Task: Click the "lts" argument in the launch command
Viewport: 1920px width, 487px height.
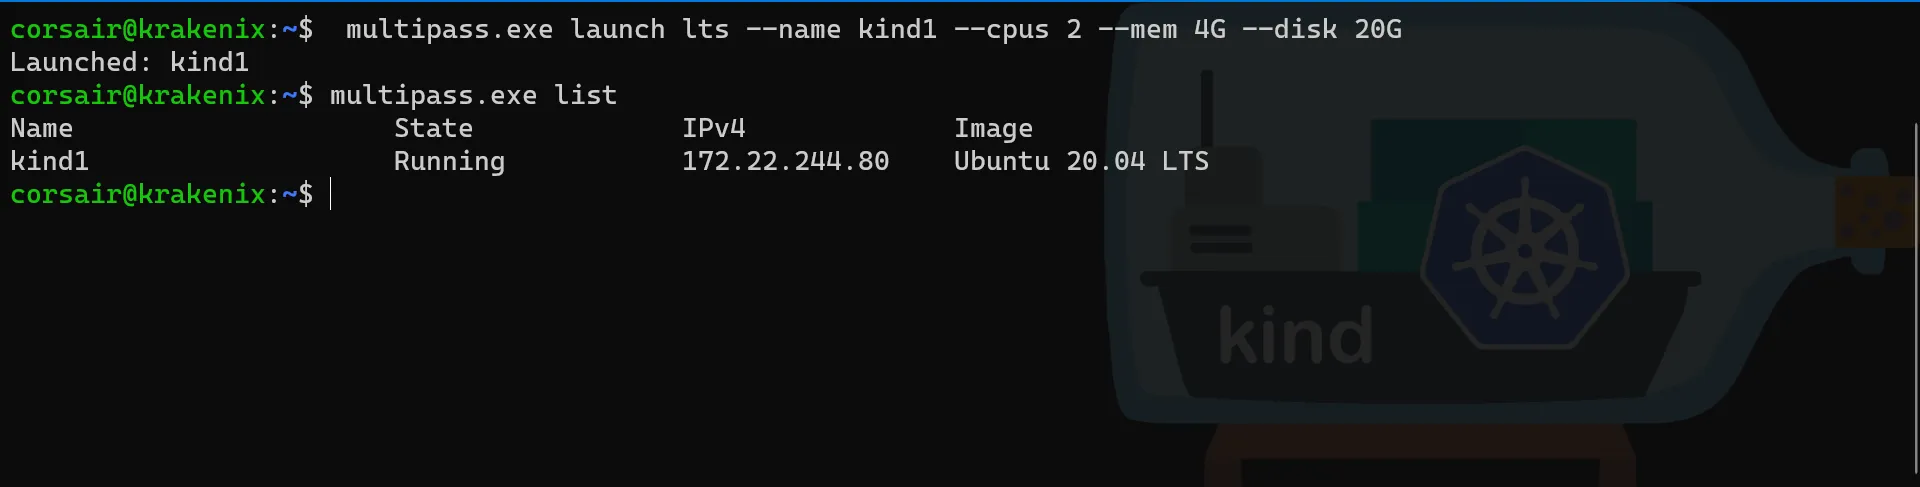Action: pos(705,29)
